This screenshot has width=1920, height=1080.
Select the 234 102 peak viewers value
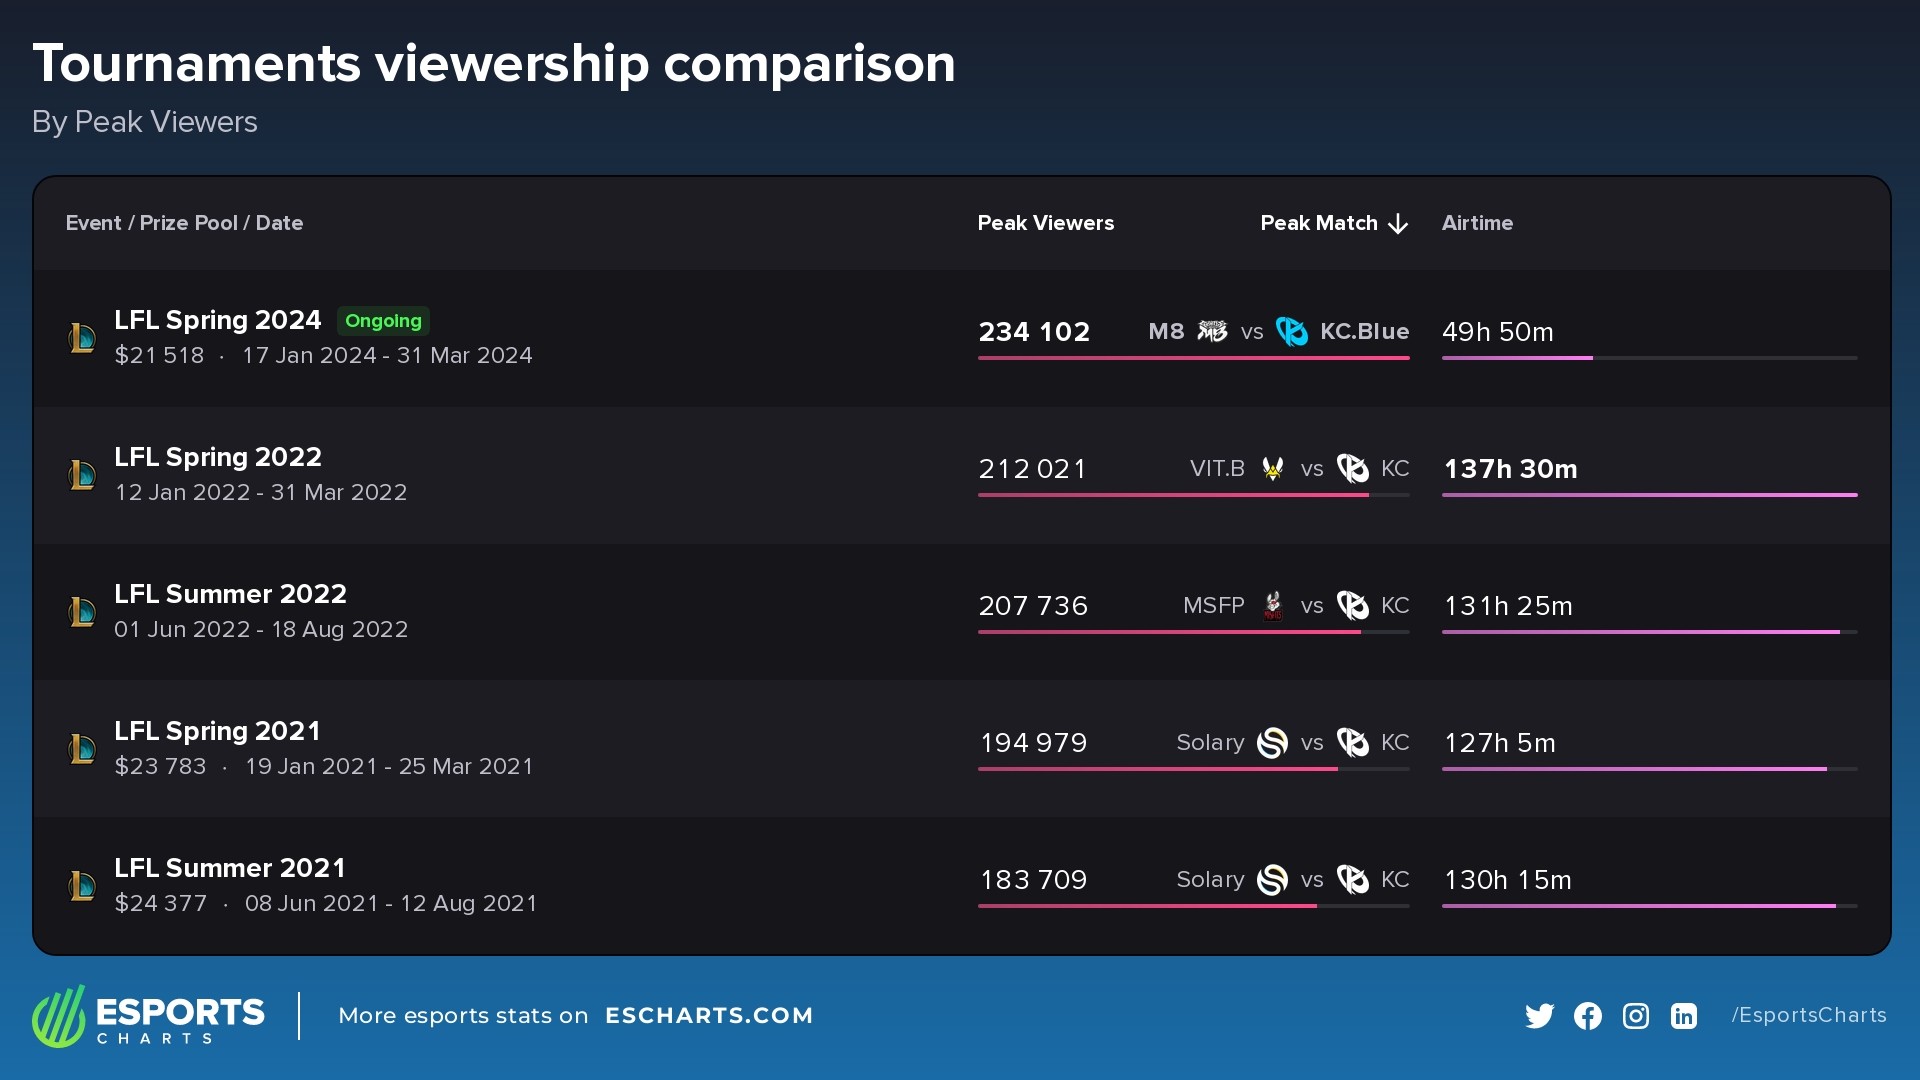pos(1034,332)
